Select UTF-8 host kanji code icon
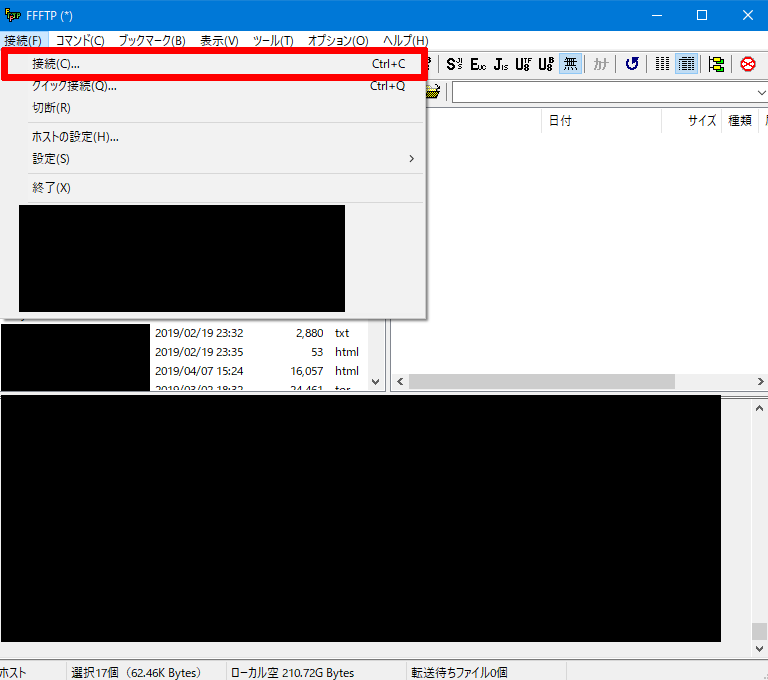The height and width of the screenshot is (680, 768). point(523,64)
